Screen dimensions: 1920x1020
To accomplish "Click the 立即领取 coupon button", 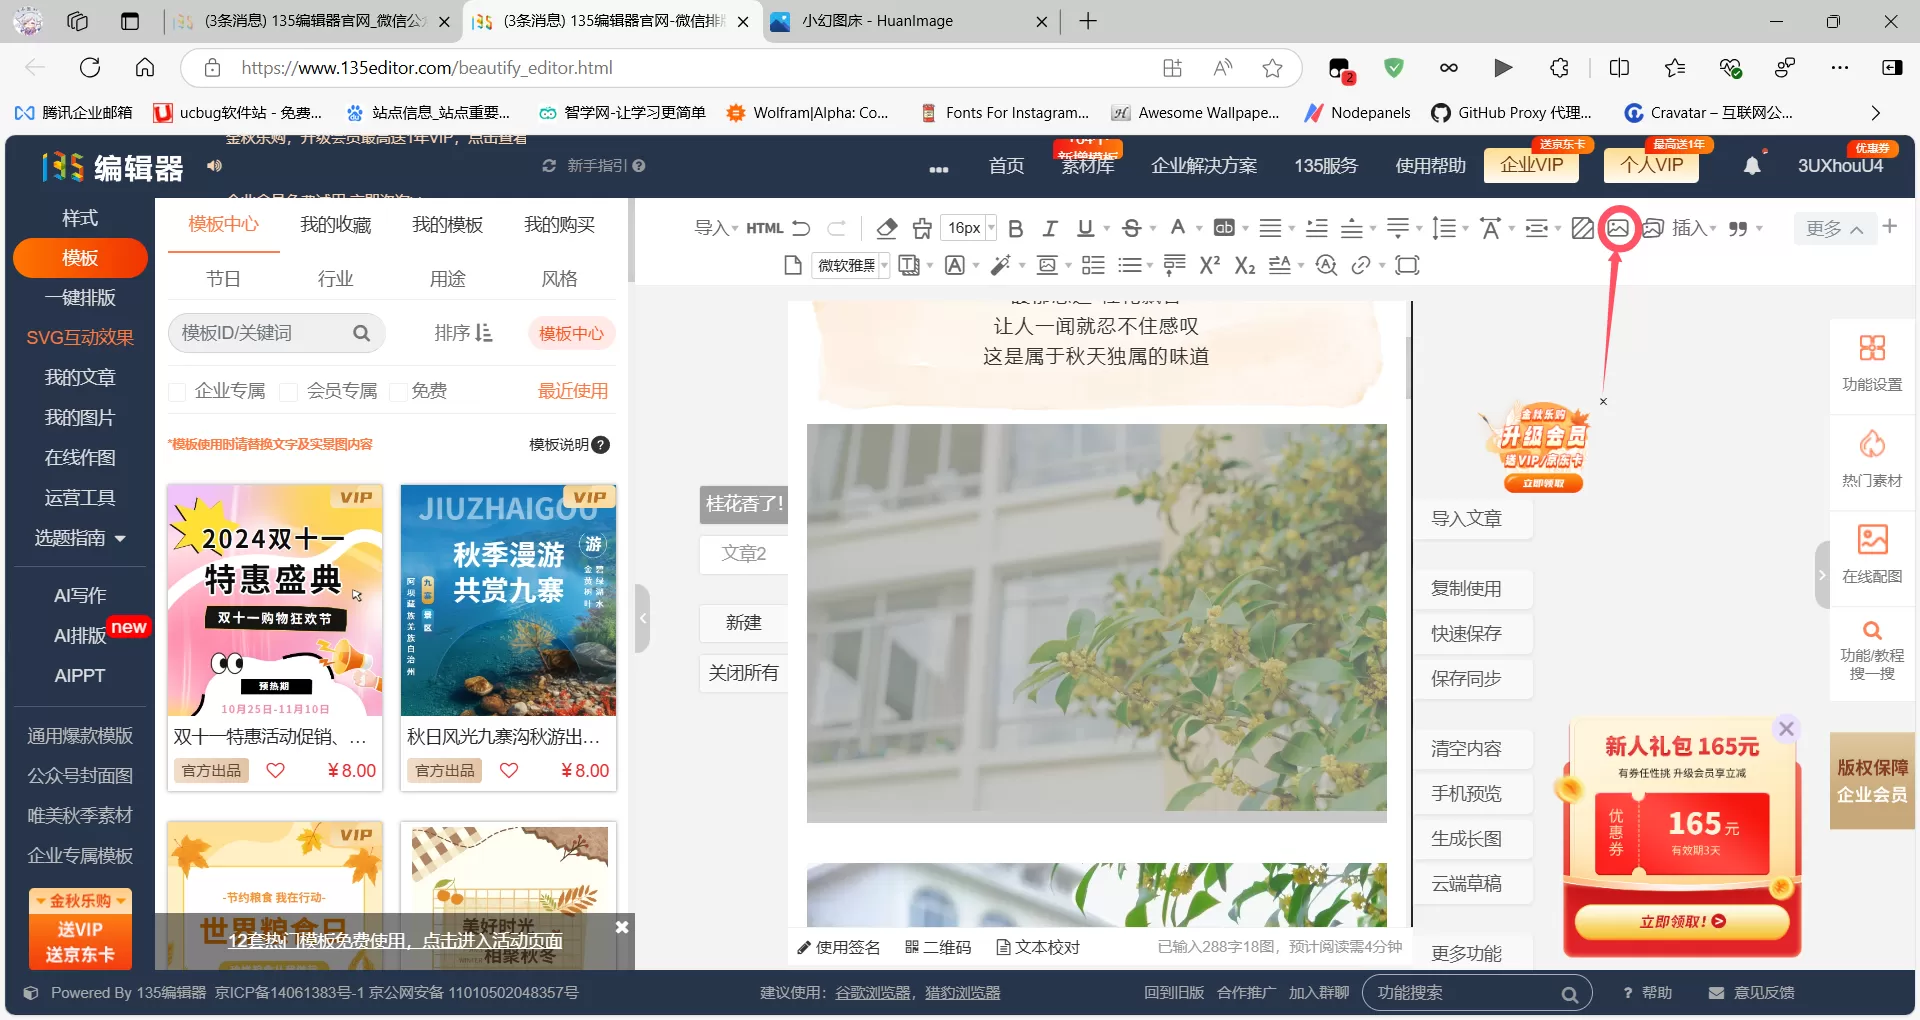I will (x=1681, y=921).
